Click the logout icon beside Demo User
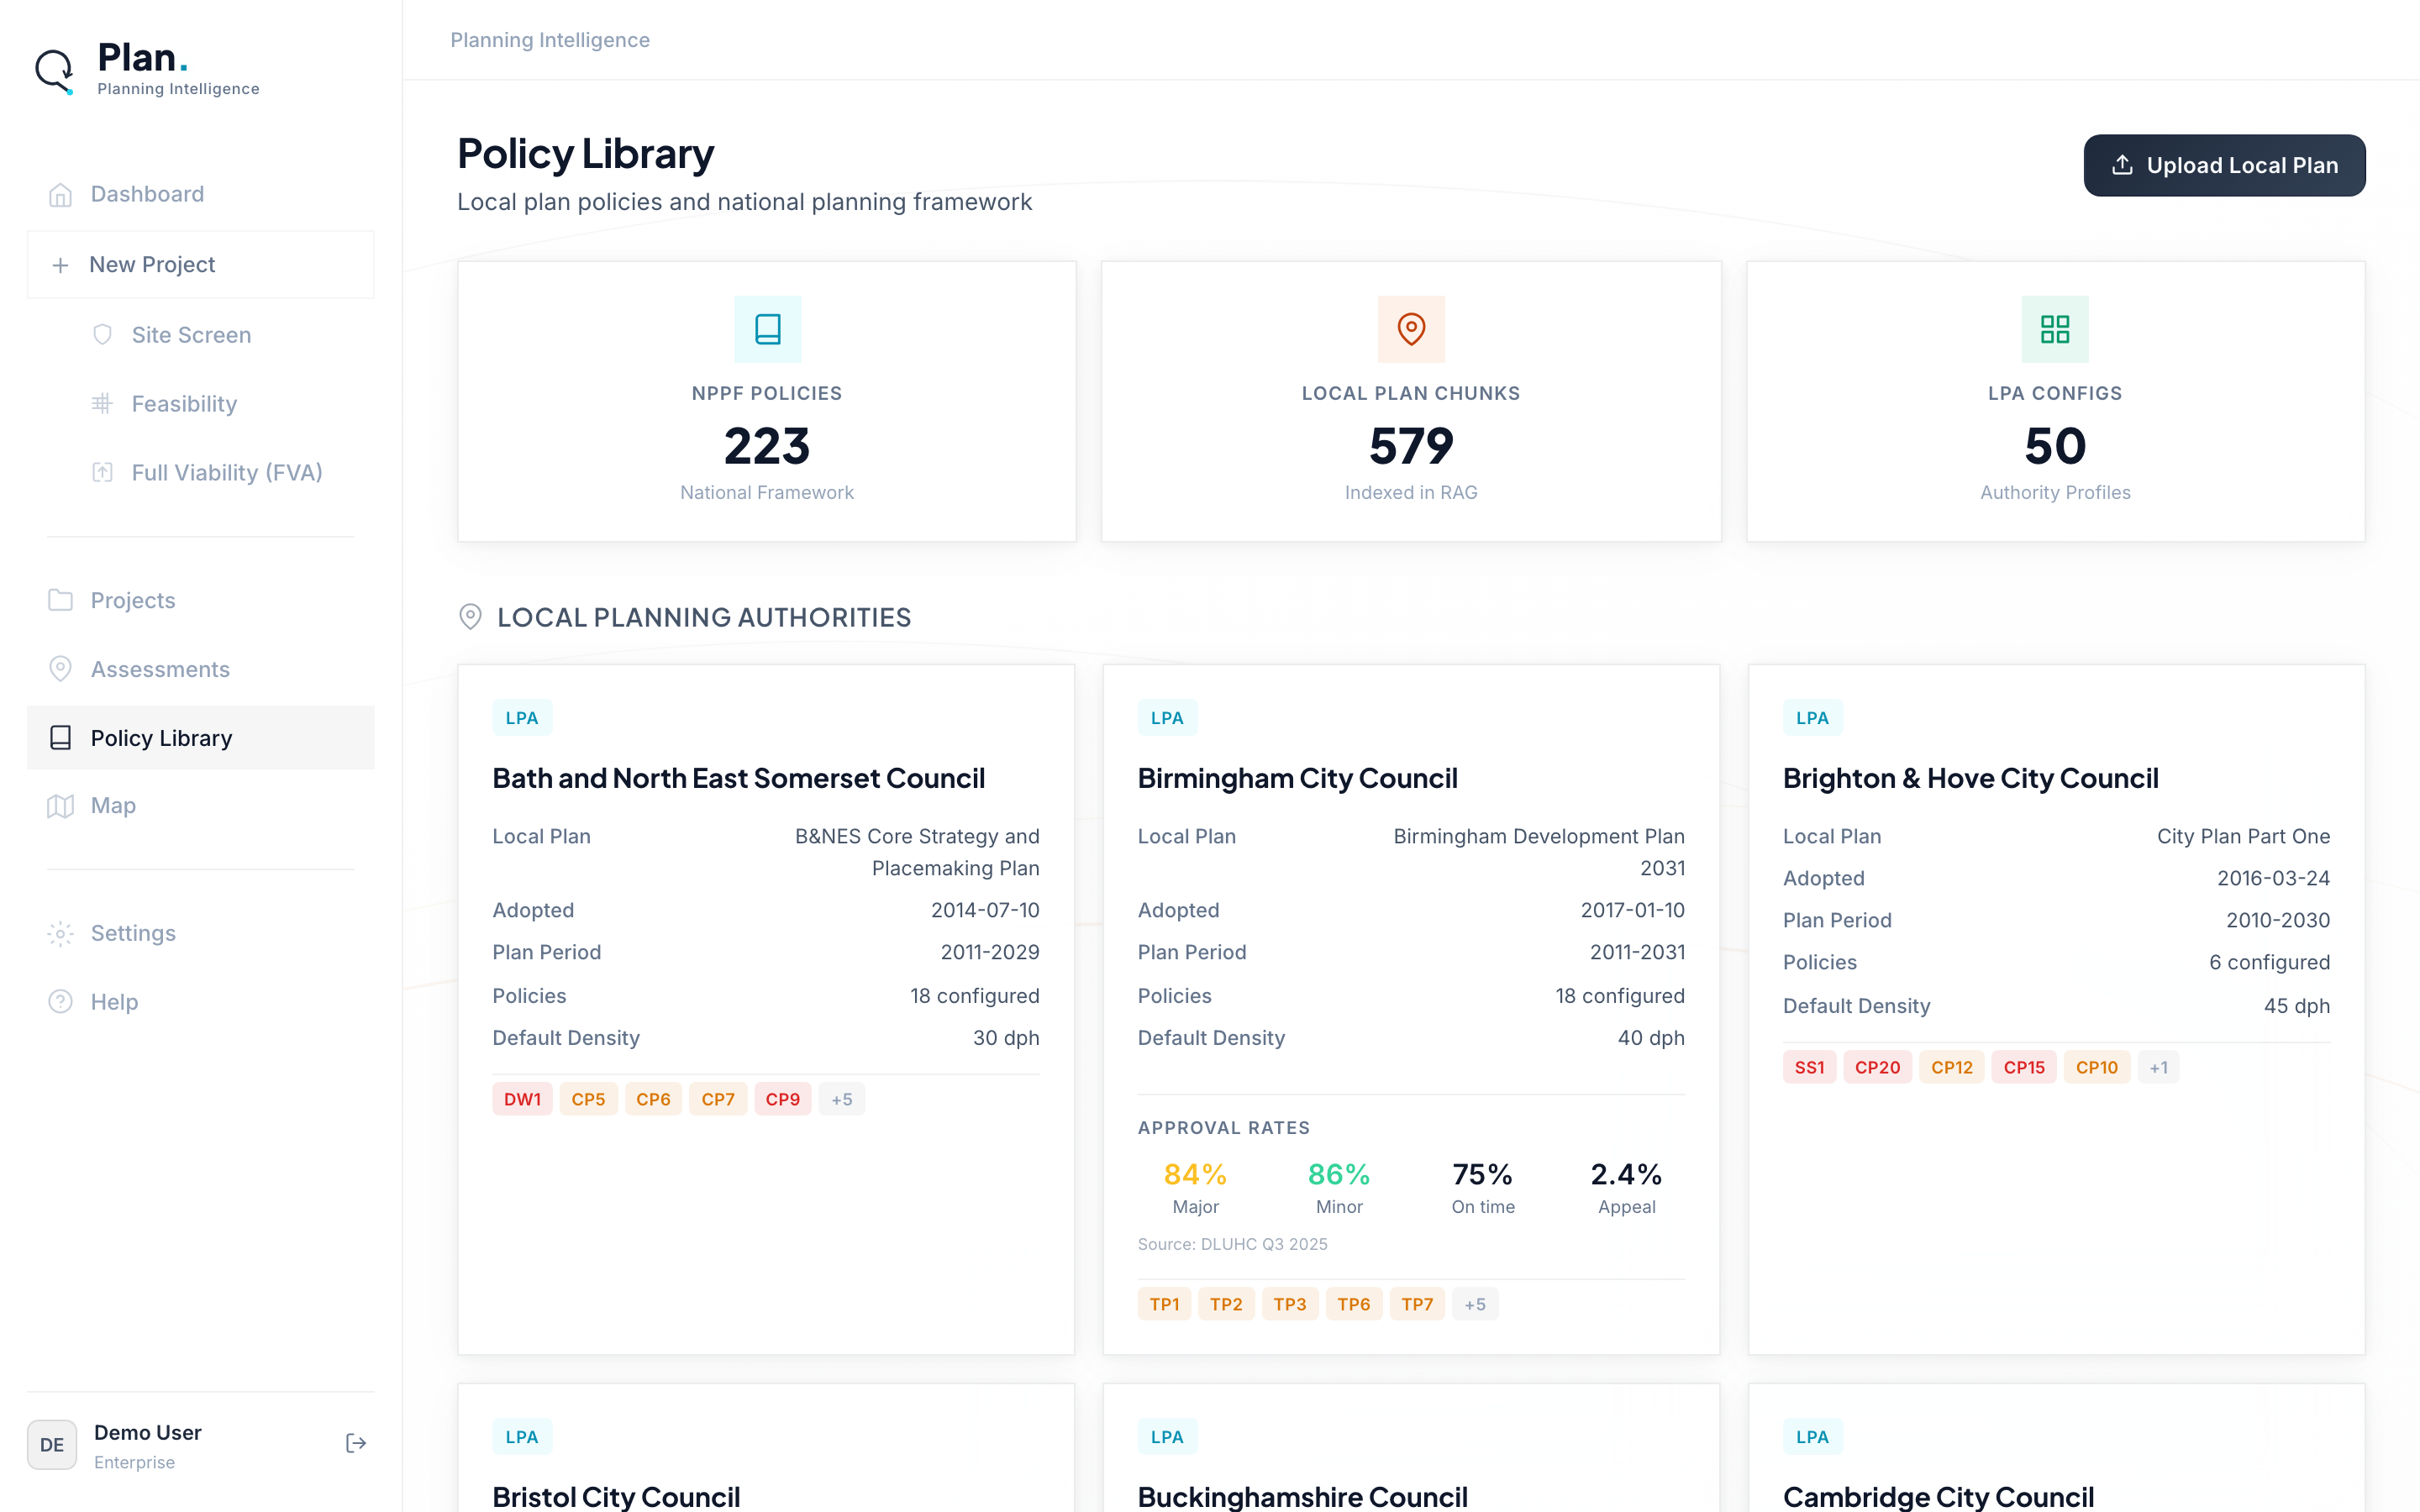Image resolution: width=2420 pixels, height=1512 pixels. pos(355,1443)
